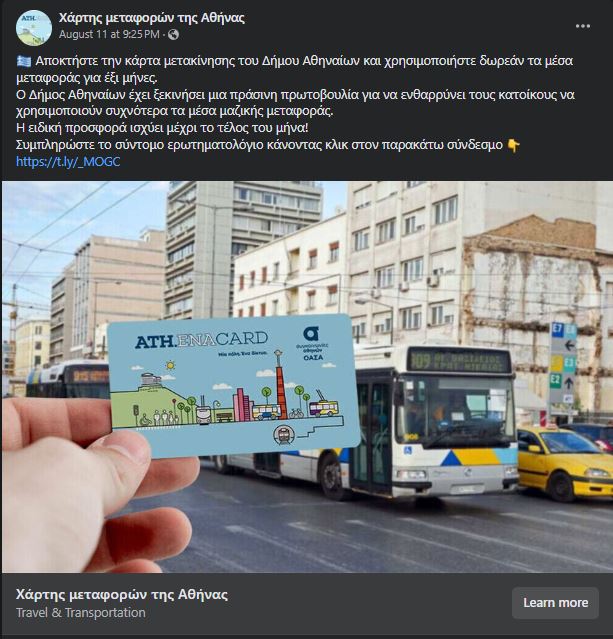613x639 pixels.
Task: Click the Greek flag emoji in the post
Action: [24, 61]
